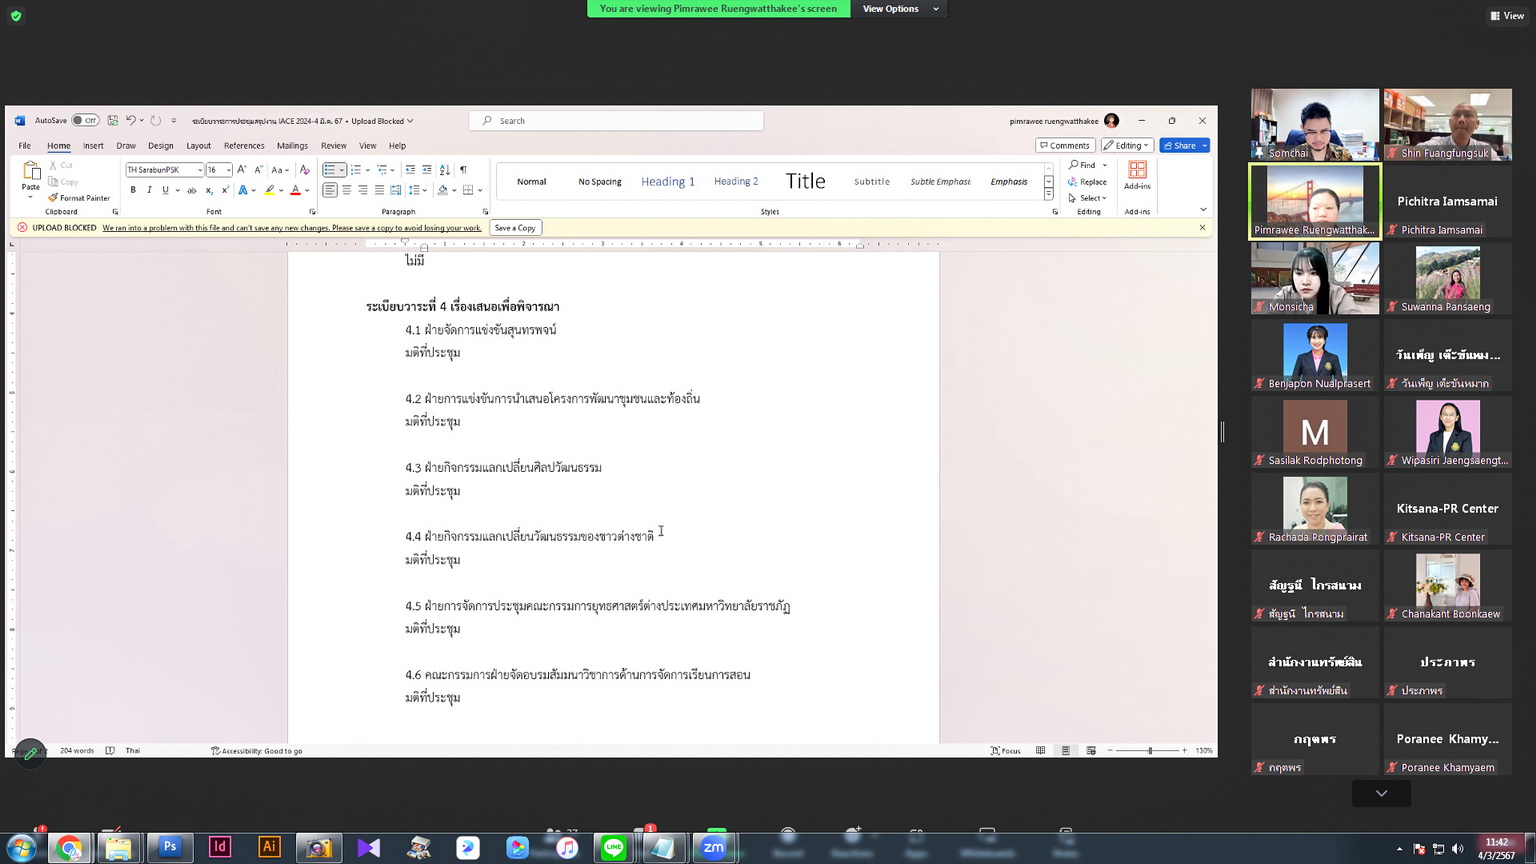Select the Format Painter tool

click(x=79, y=198)
